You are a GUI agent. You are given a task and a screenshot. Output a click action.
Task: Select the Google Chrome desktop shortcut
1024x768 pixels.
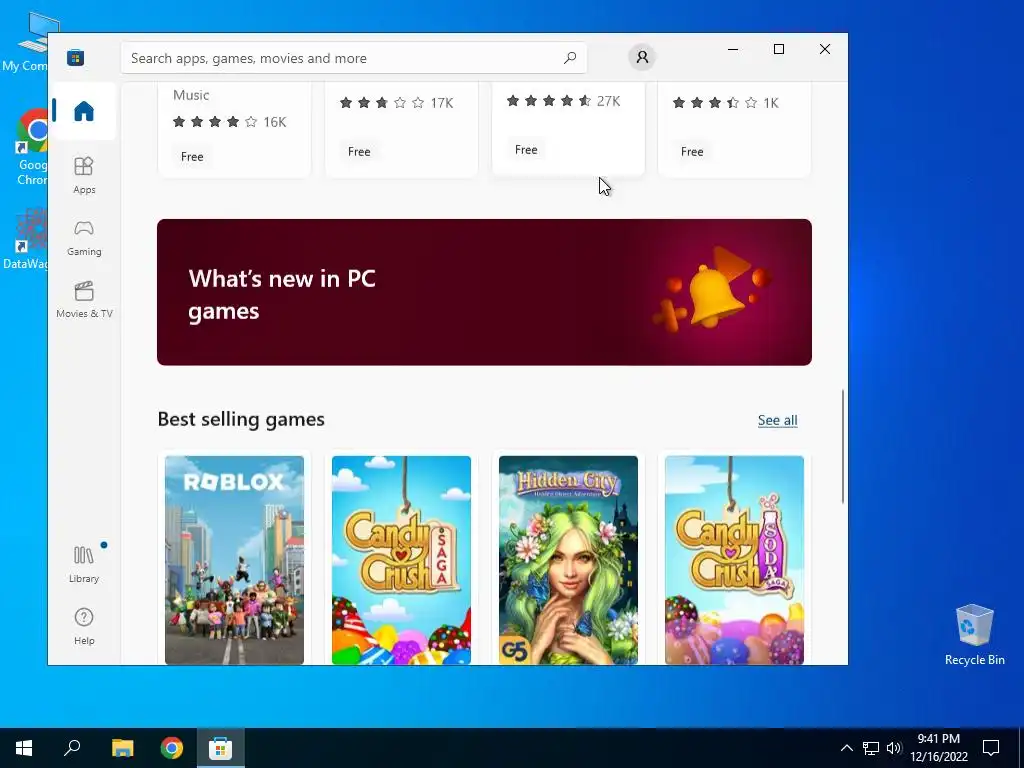coord(33,148)
